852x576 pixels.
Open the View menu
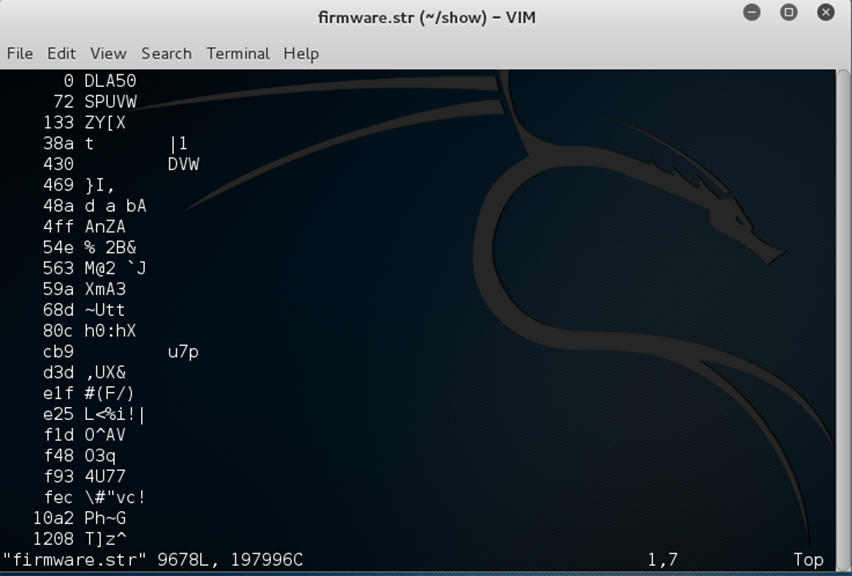[108, 53]
